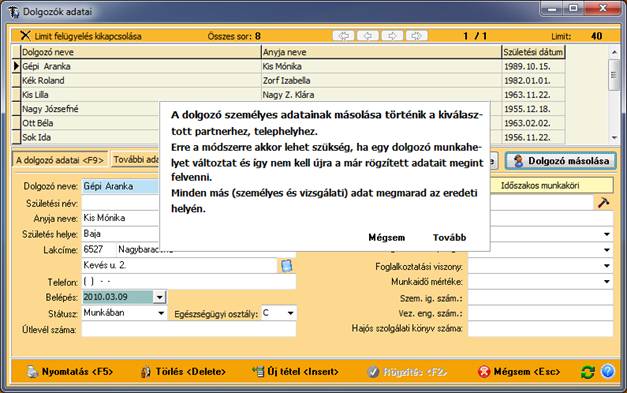Select the Gépi Aranka row
627x393 pixels.
tap(288, 66)
